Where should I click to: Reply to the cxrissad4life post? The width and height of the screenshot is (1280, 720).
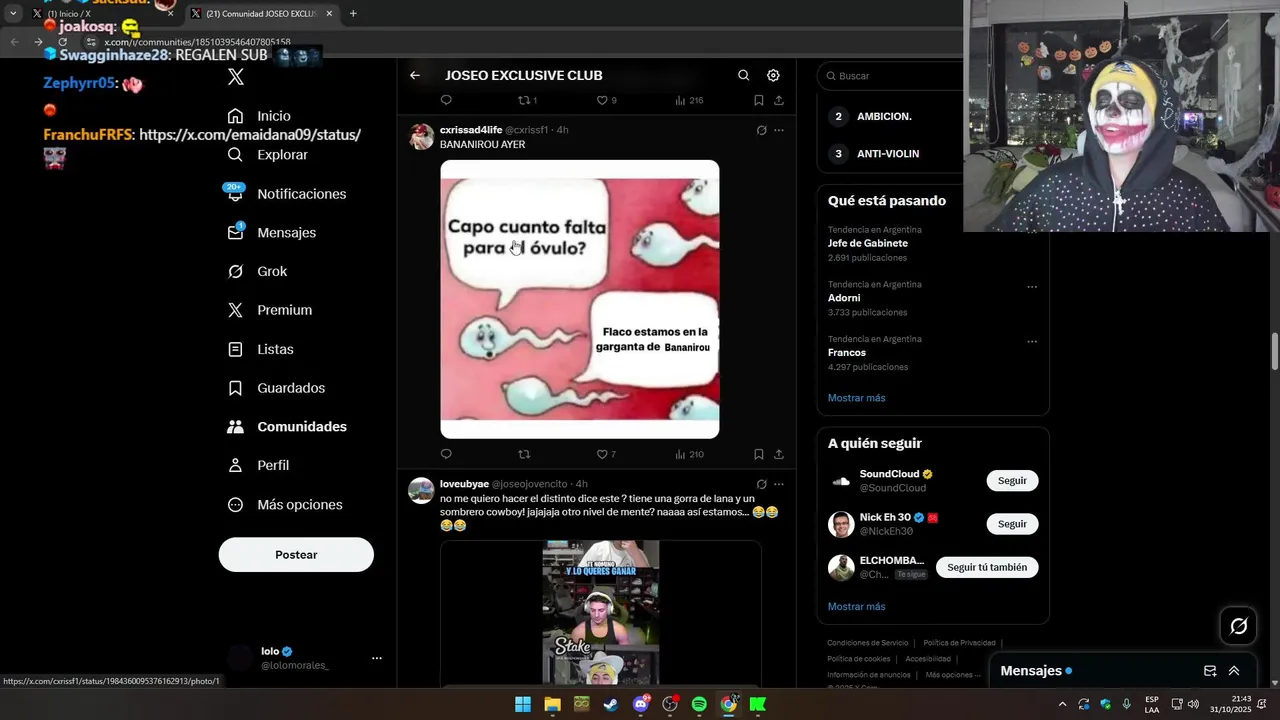point(446,454)
